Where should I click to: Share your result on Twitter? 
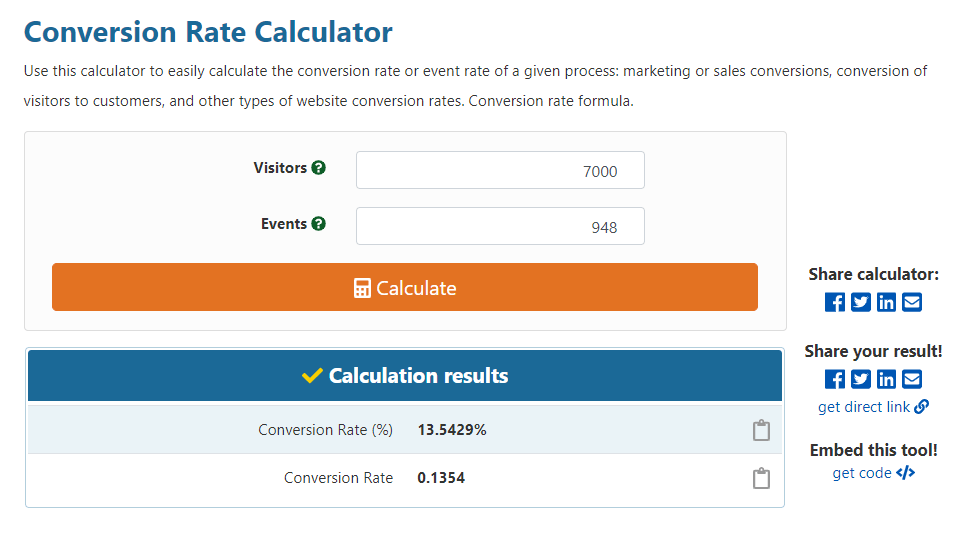861,379
